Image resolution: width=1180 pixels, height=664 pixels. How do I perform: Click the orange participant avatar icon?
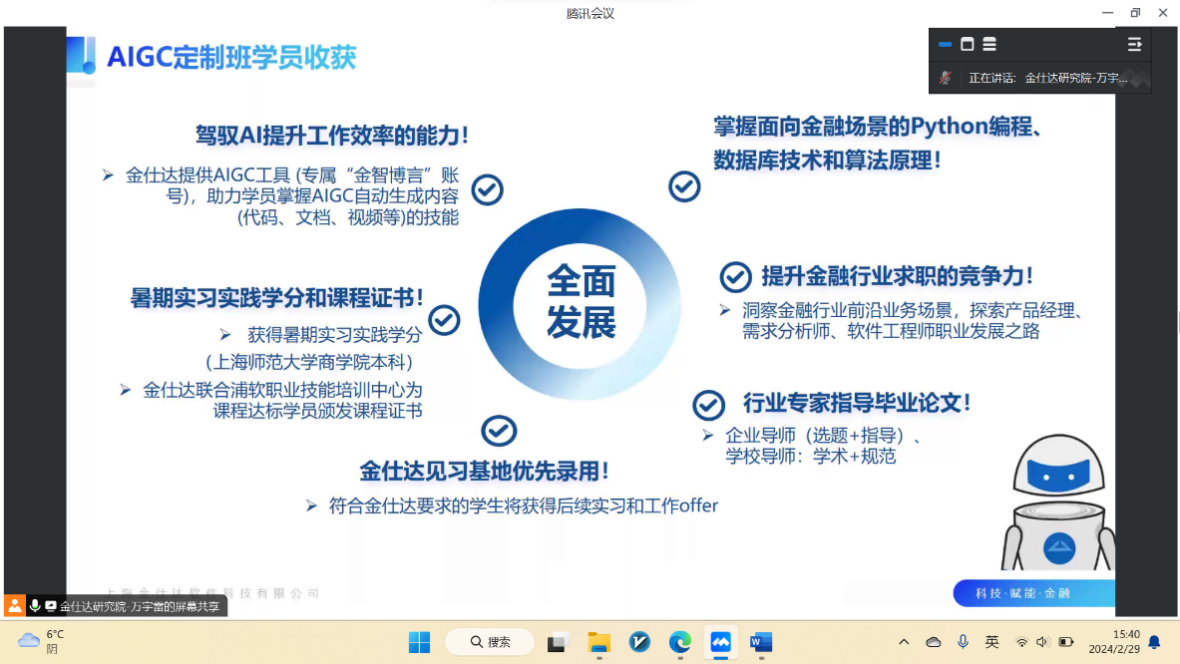pos(14,606)
